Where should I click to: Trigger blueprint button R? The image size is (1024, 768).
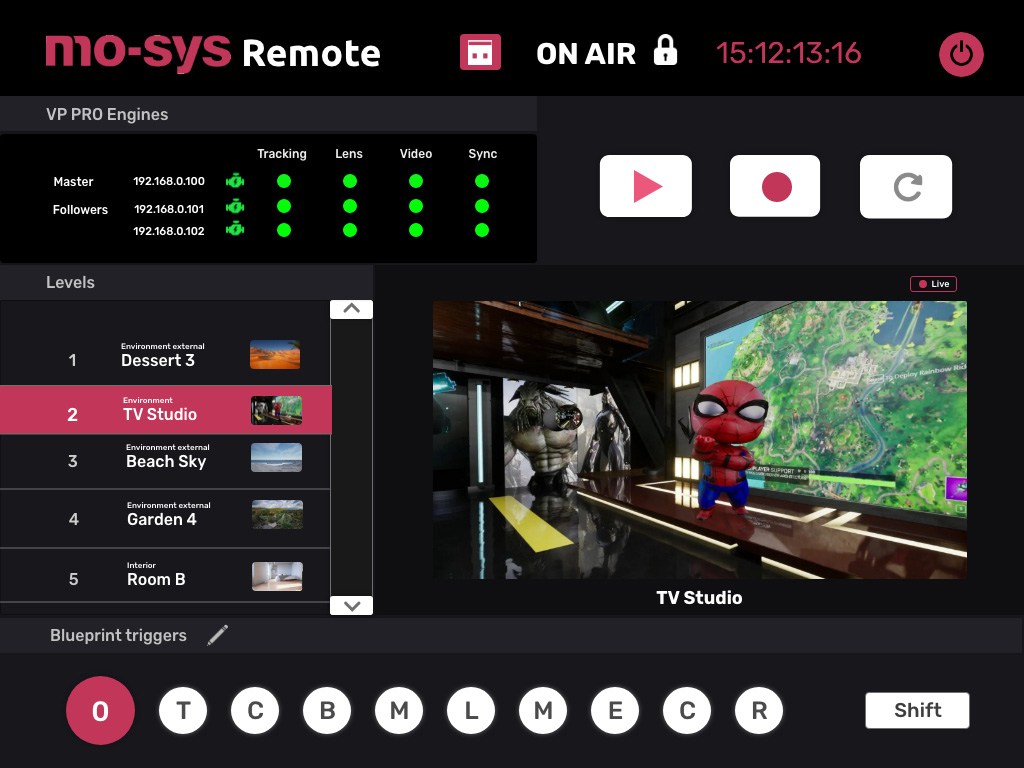point(759,711)
